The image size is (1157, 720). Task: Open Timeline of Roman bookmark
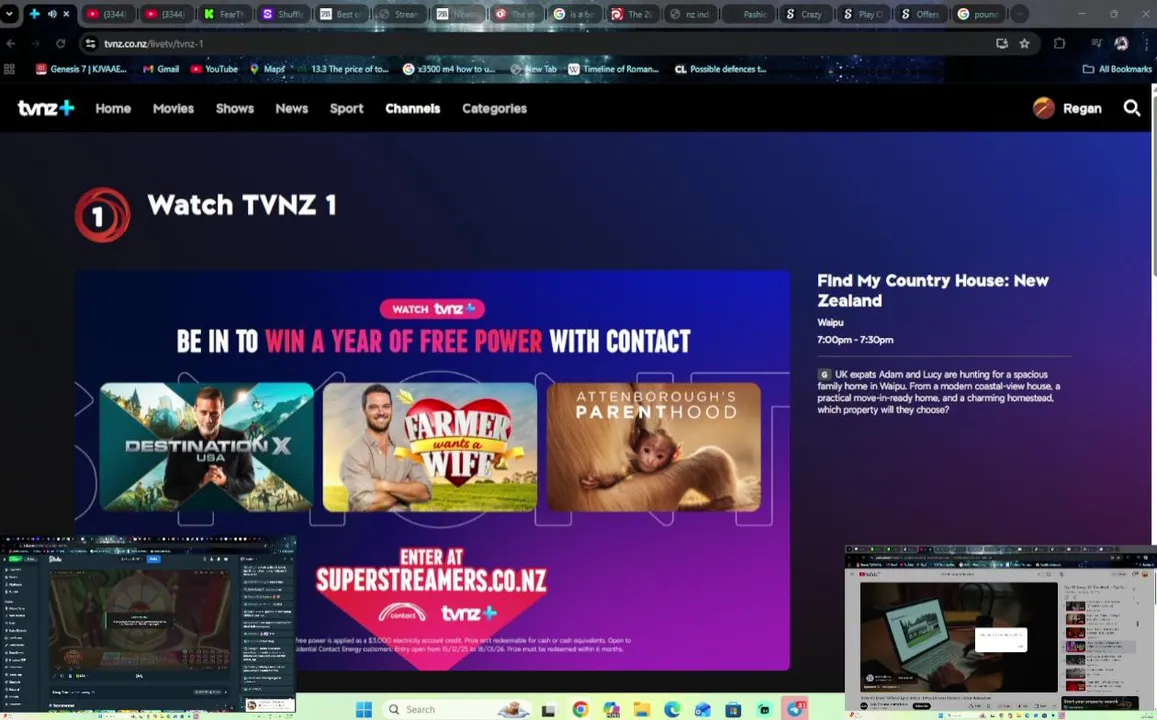click(x=613, y=69)
